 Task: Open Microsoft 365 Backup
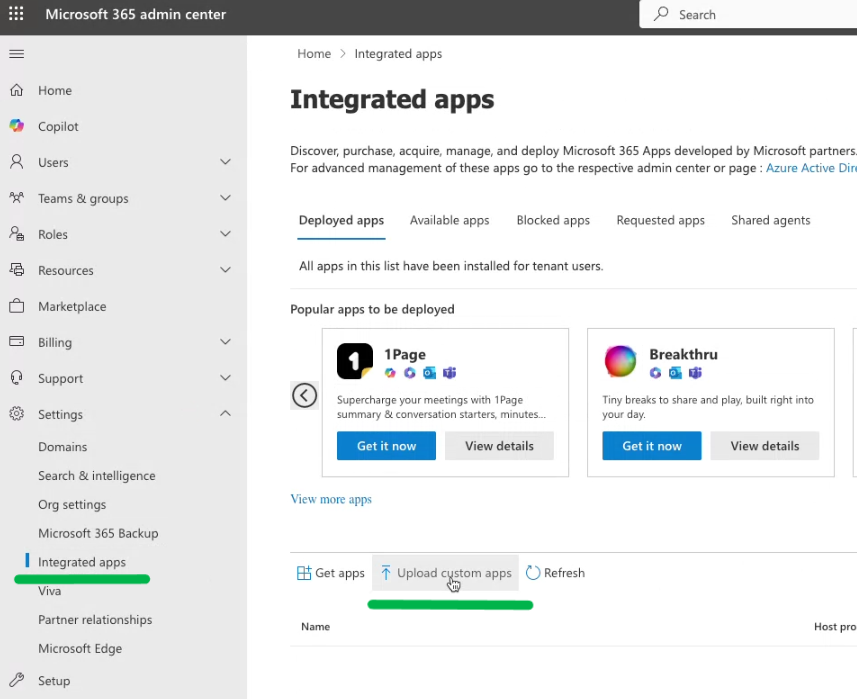(98, 533)
